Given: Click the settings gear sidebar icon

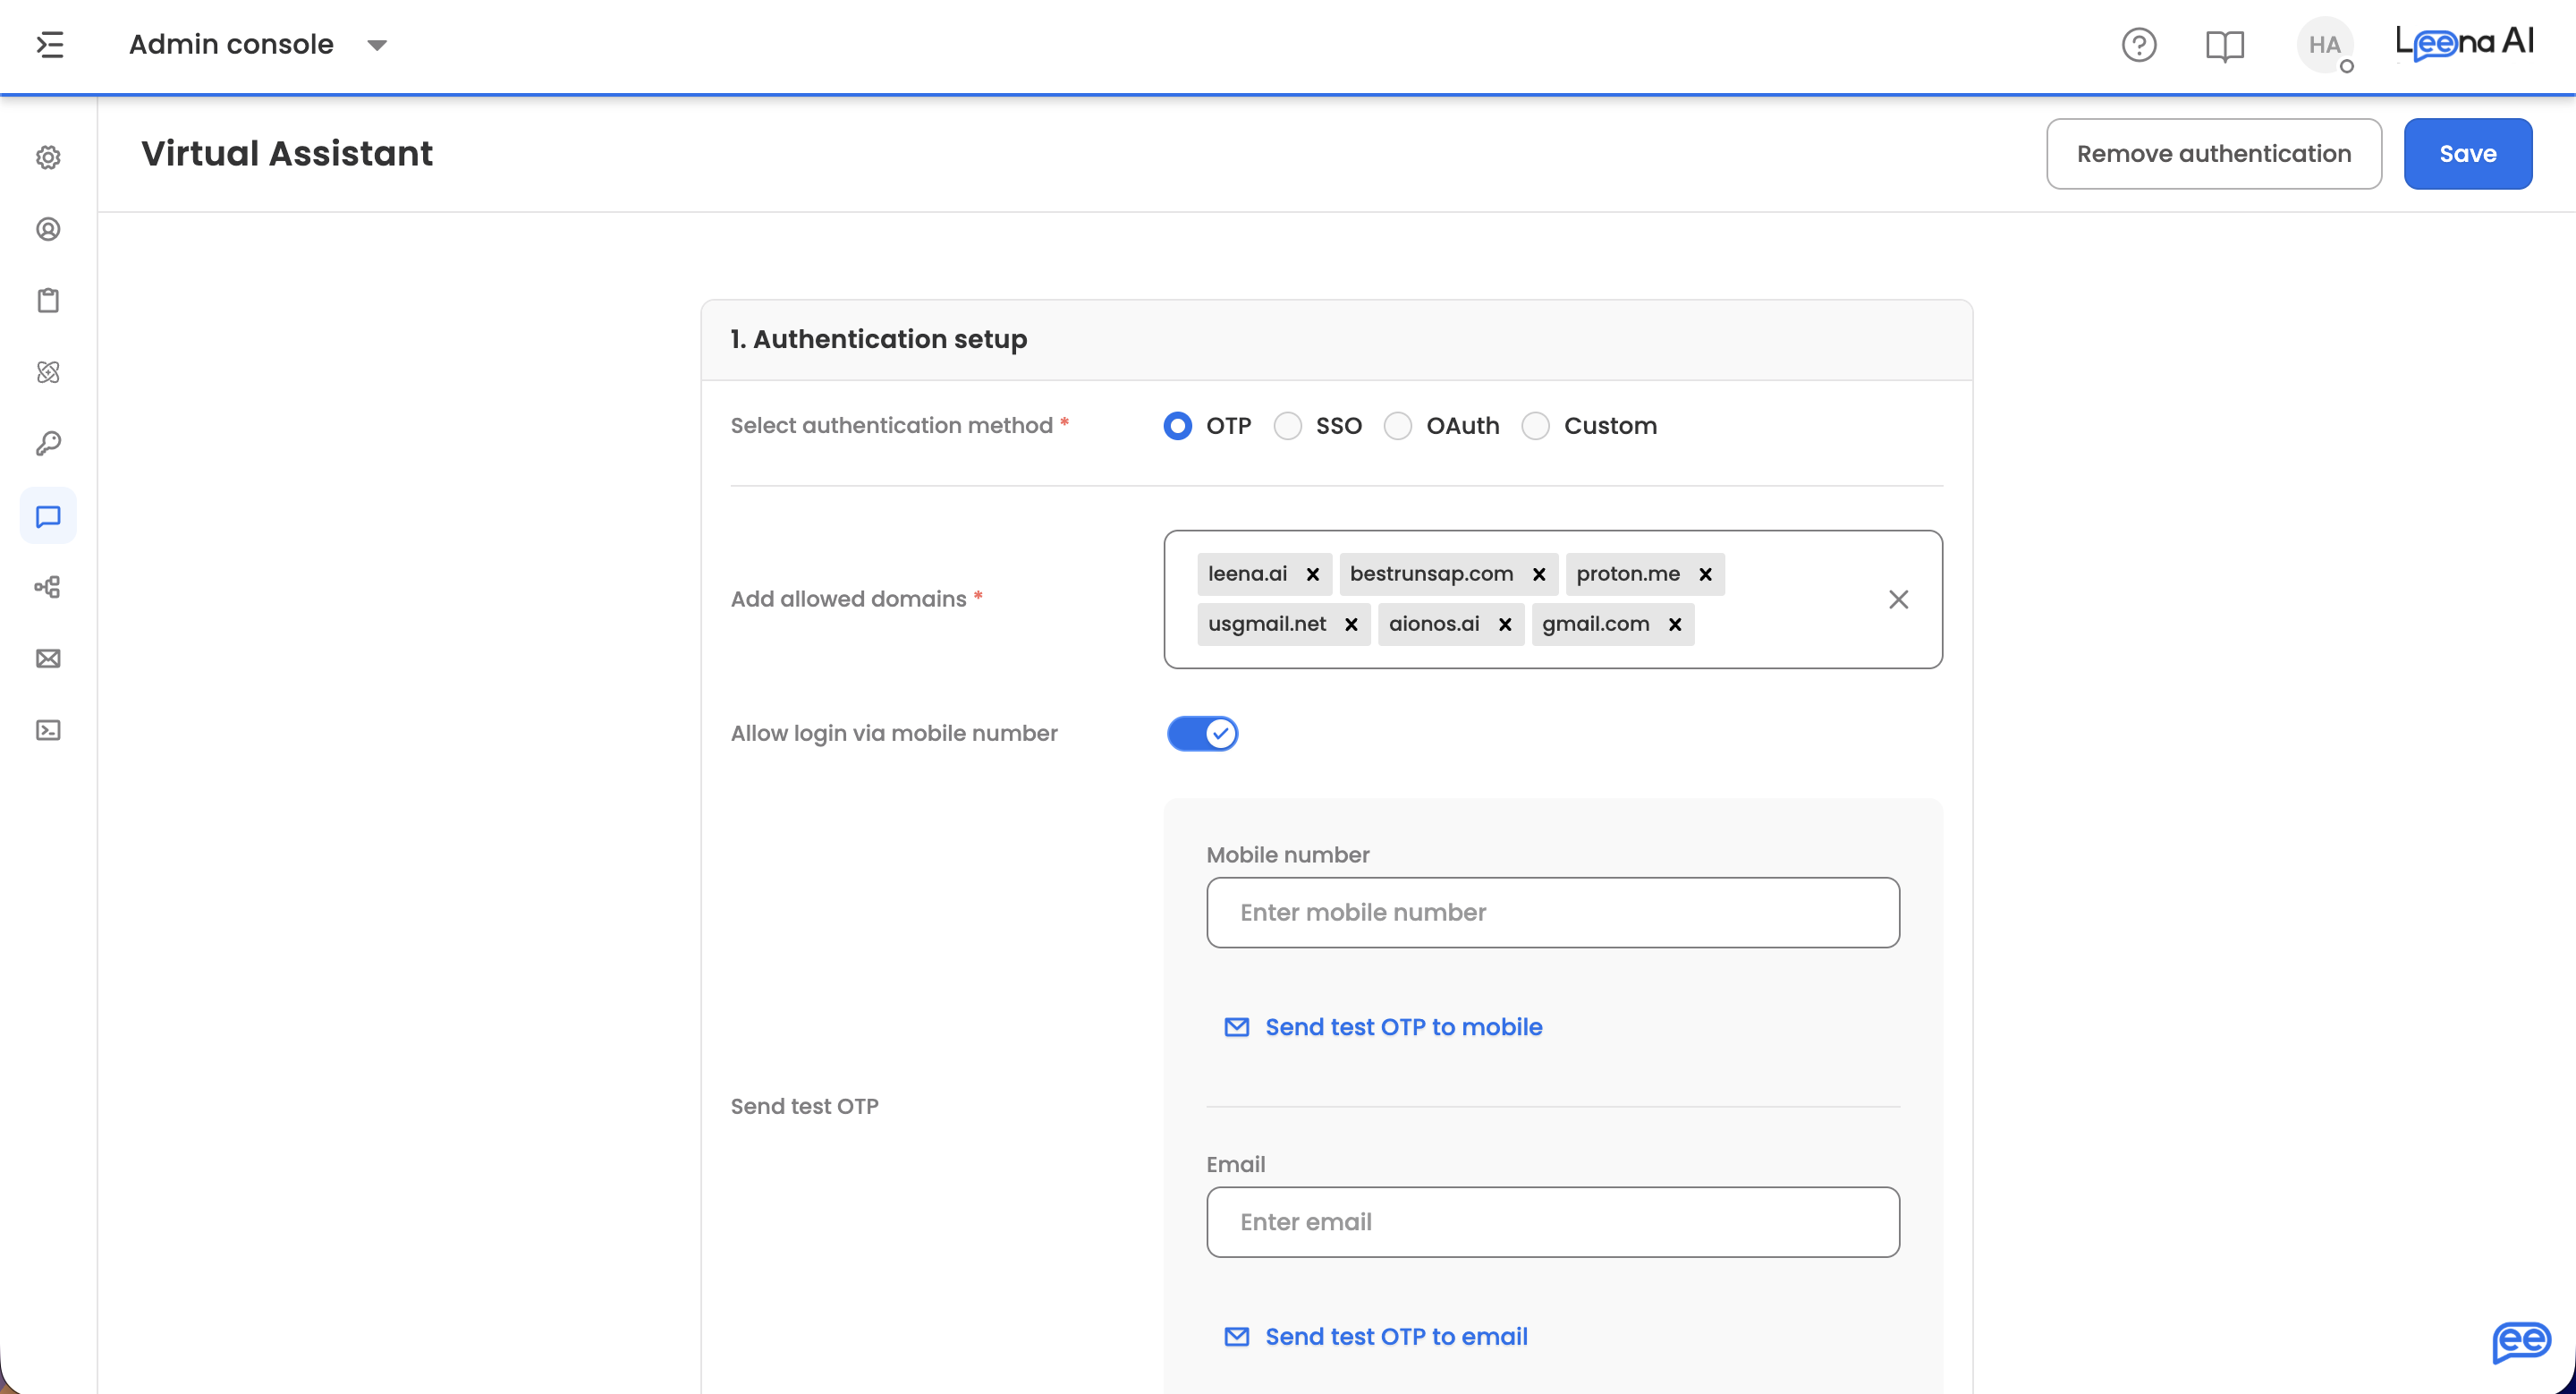Looking at the screenshot, I should [x=48, y=158].
